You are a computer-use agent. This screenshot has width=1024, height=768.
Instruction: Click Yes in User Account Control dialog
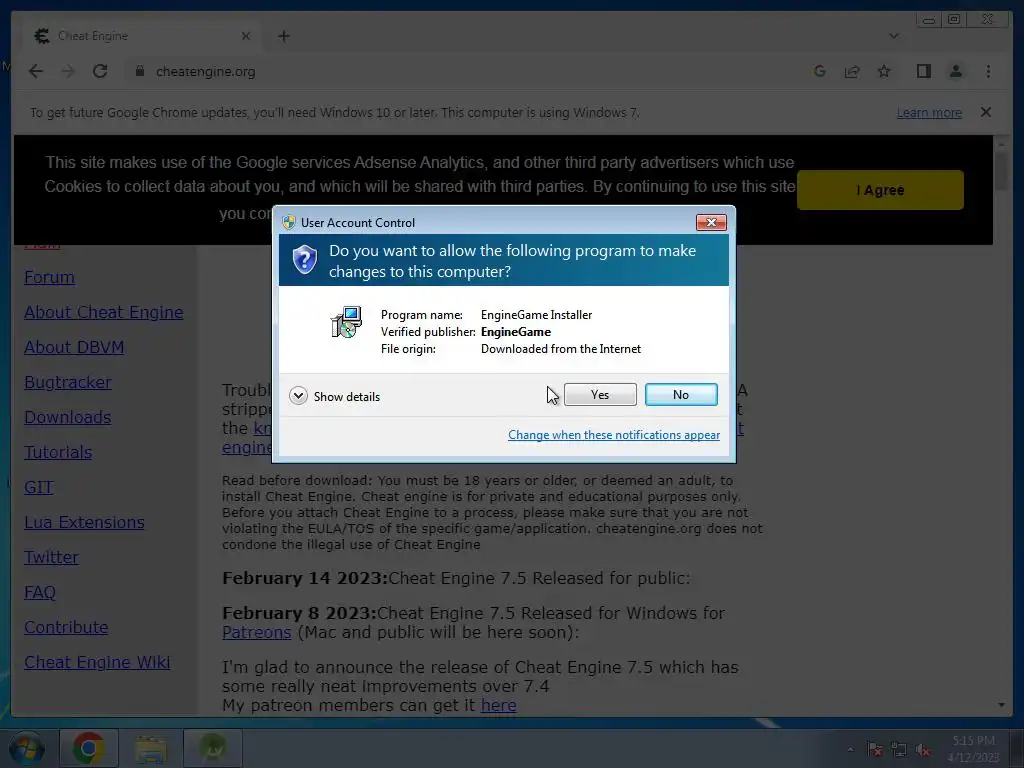tap(600, 394)
